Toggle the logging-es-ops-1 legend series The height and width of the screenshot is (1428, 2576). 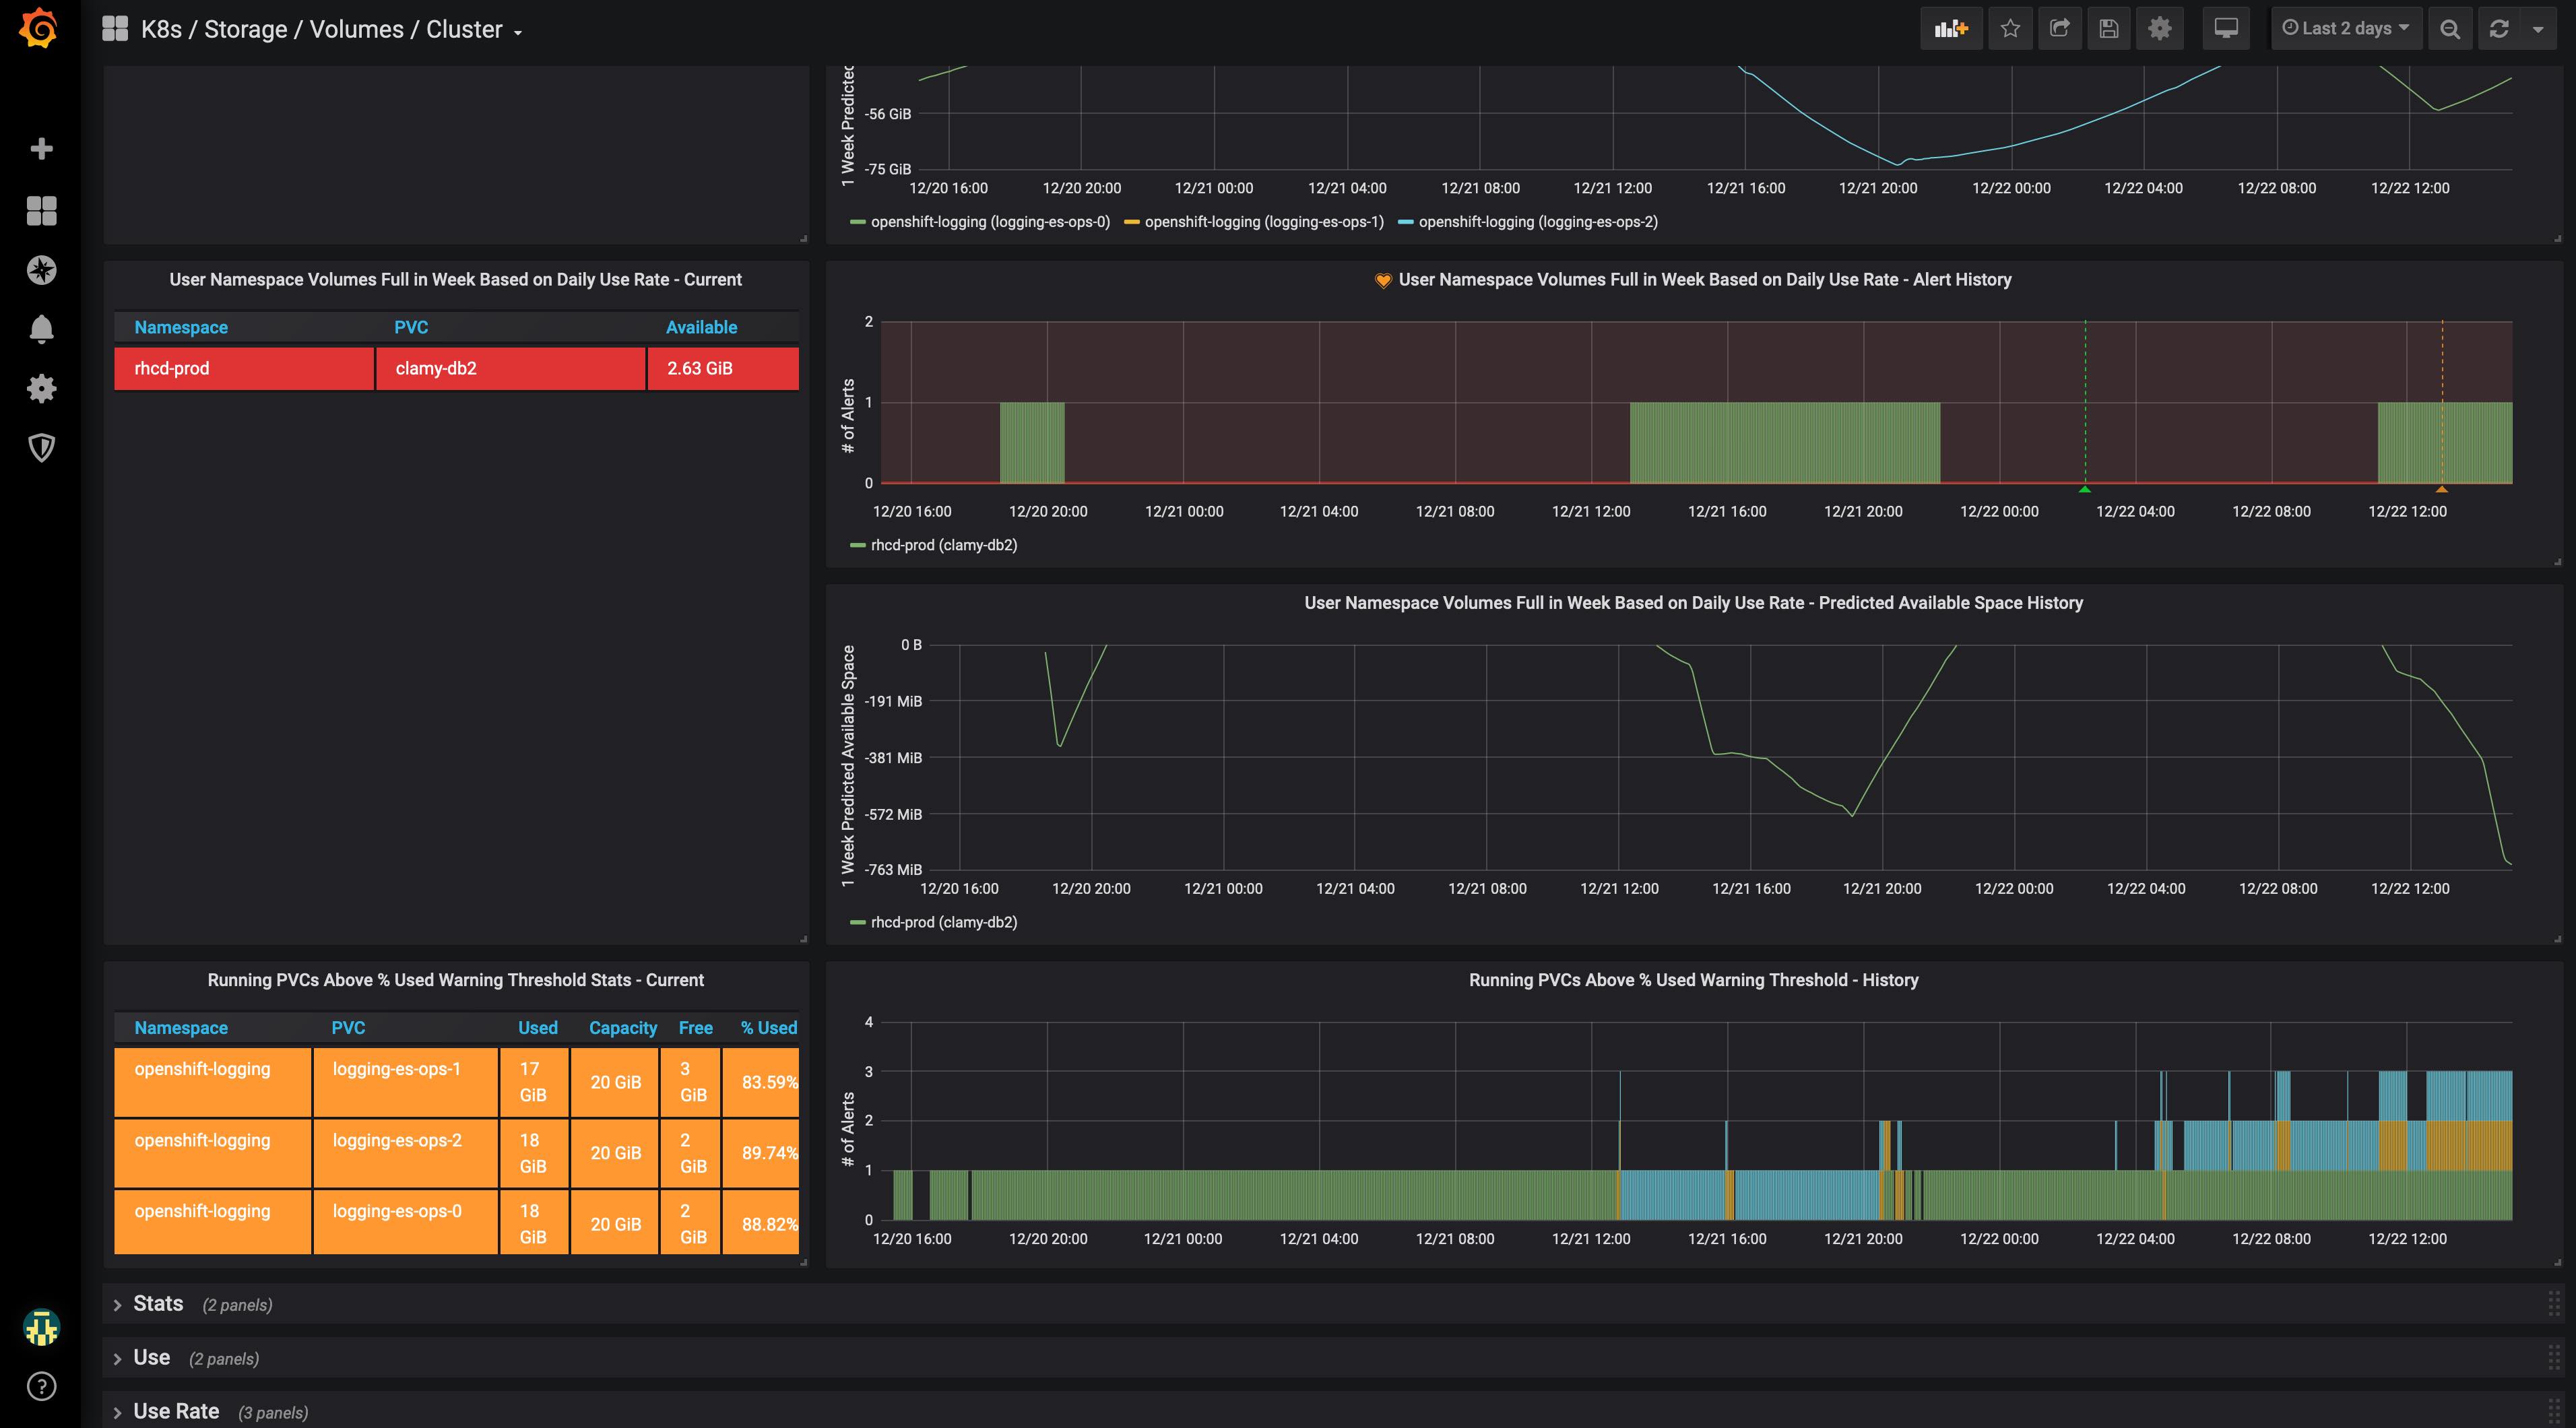[x=1263, y=222]
